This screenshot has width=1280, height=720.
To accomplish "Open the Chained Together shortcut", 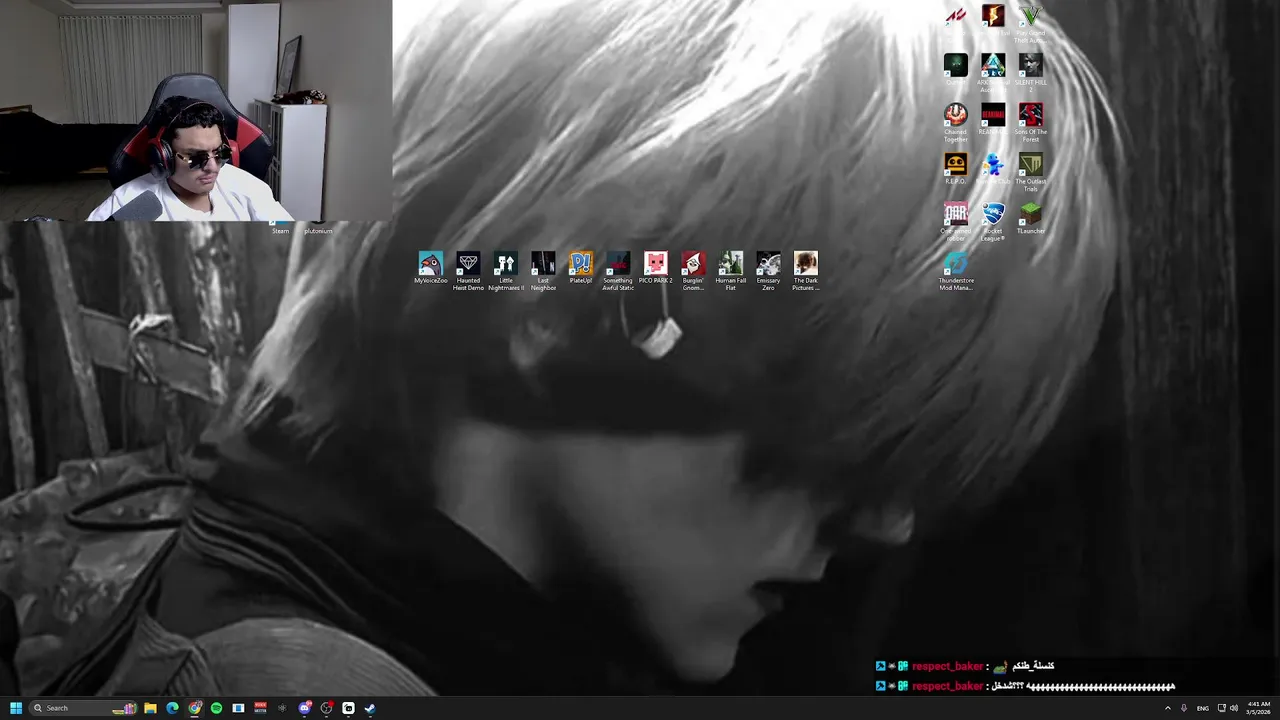I will pyautogui.click(x=956, y=122).
